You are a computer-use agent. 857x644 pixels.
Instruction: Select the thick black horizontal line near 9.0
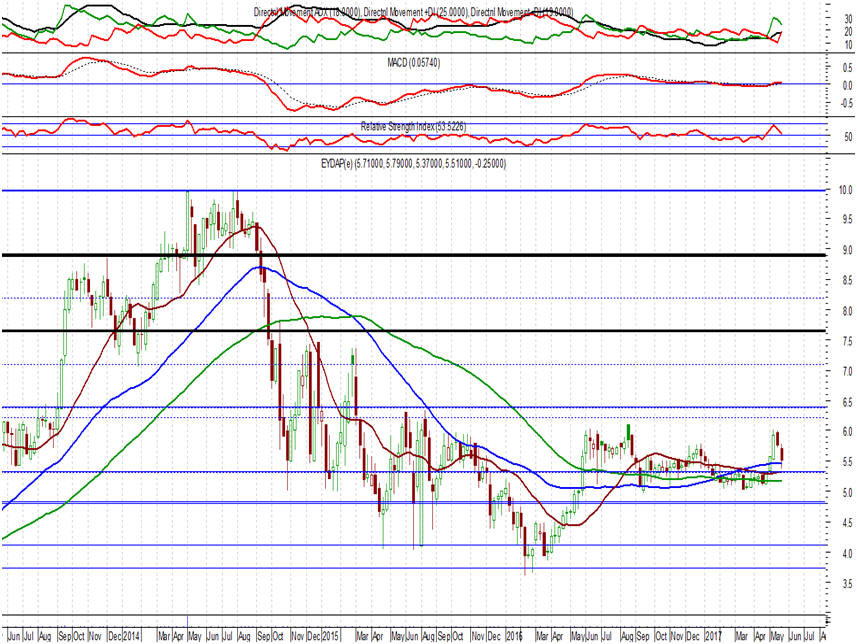413,255
